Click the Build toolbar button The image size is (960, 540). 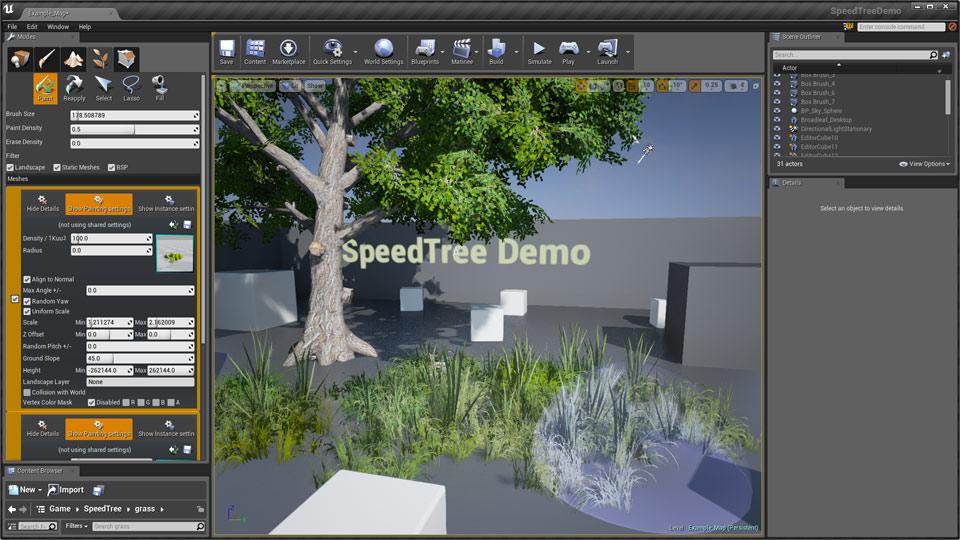pyautogui.click(x=496, y=51)
